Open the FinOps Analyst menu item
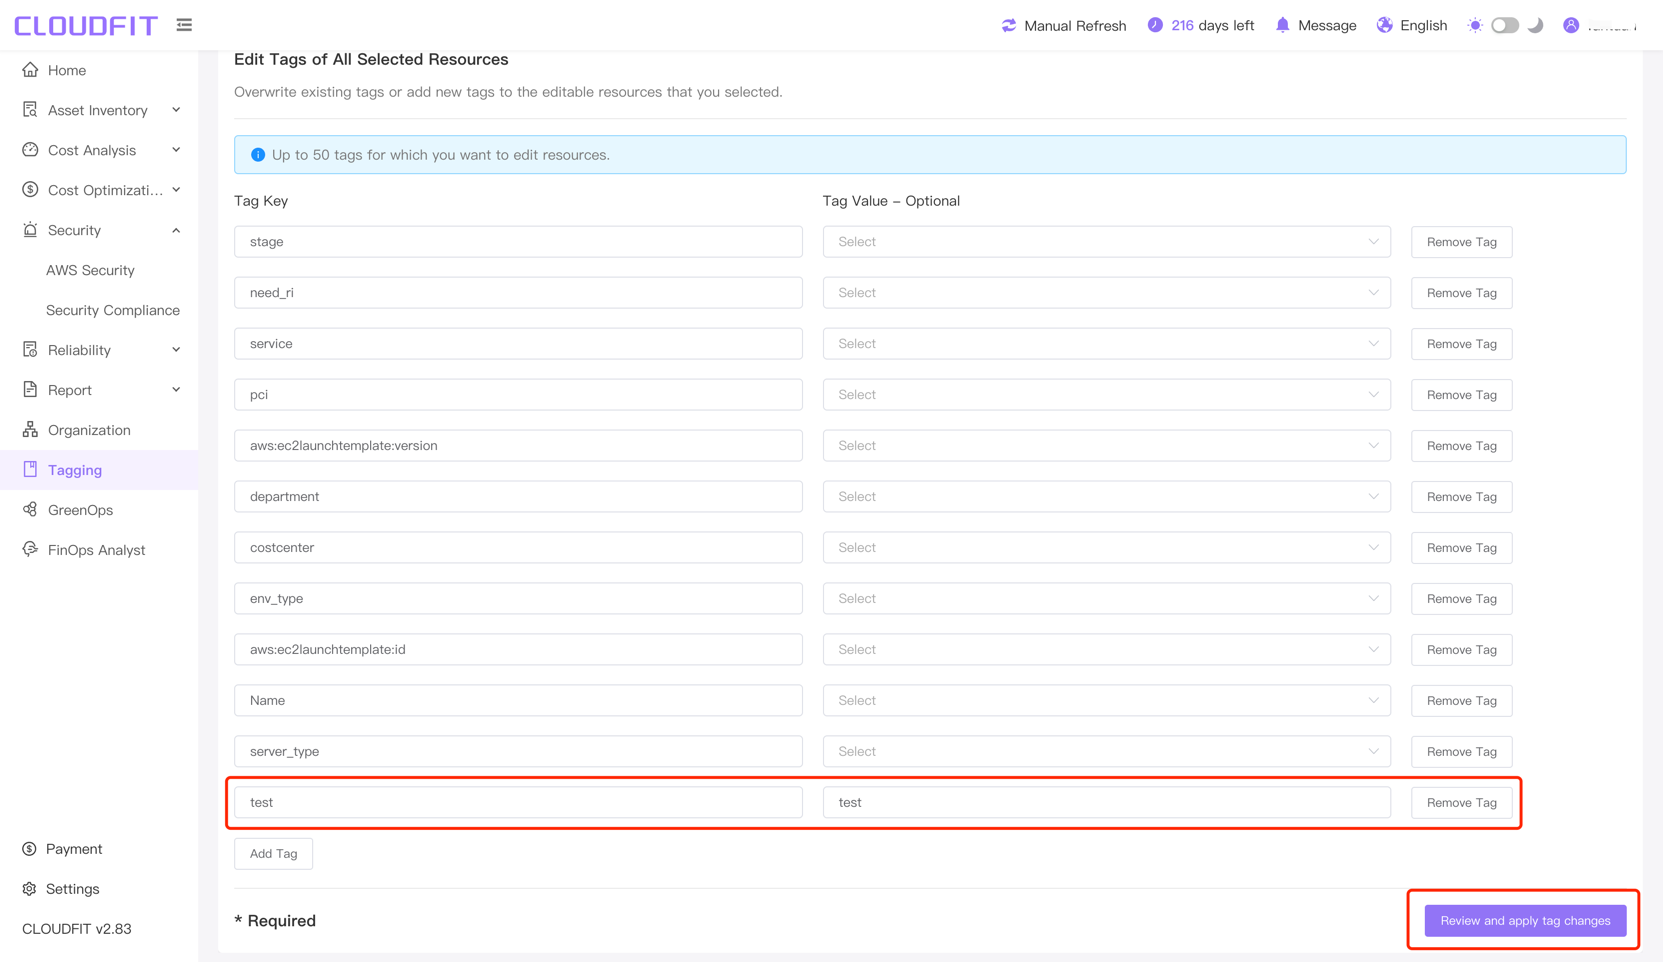This screenshot has width=1663, height=962. [96, 550]
